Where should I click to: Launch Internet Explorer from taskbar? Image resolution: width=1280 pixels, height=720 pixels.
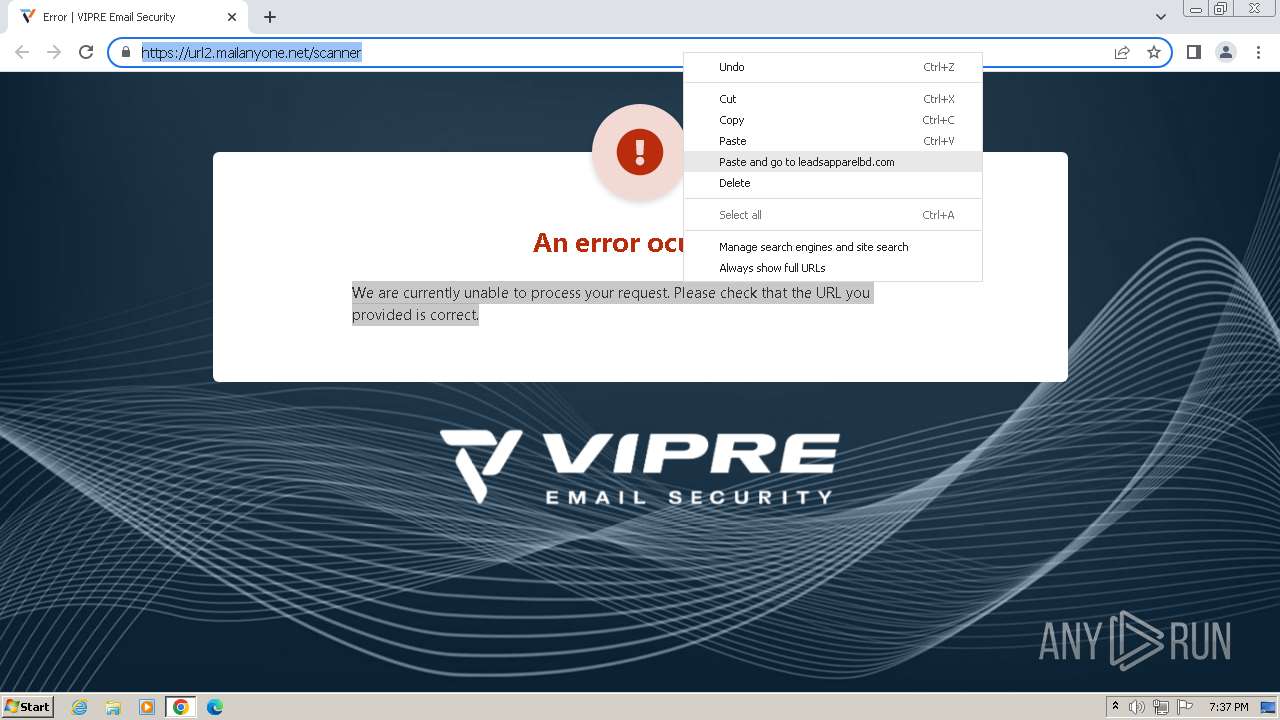coord(79,707)
